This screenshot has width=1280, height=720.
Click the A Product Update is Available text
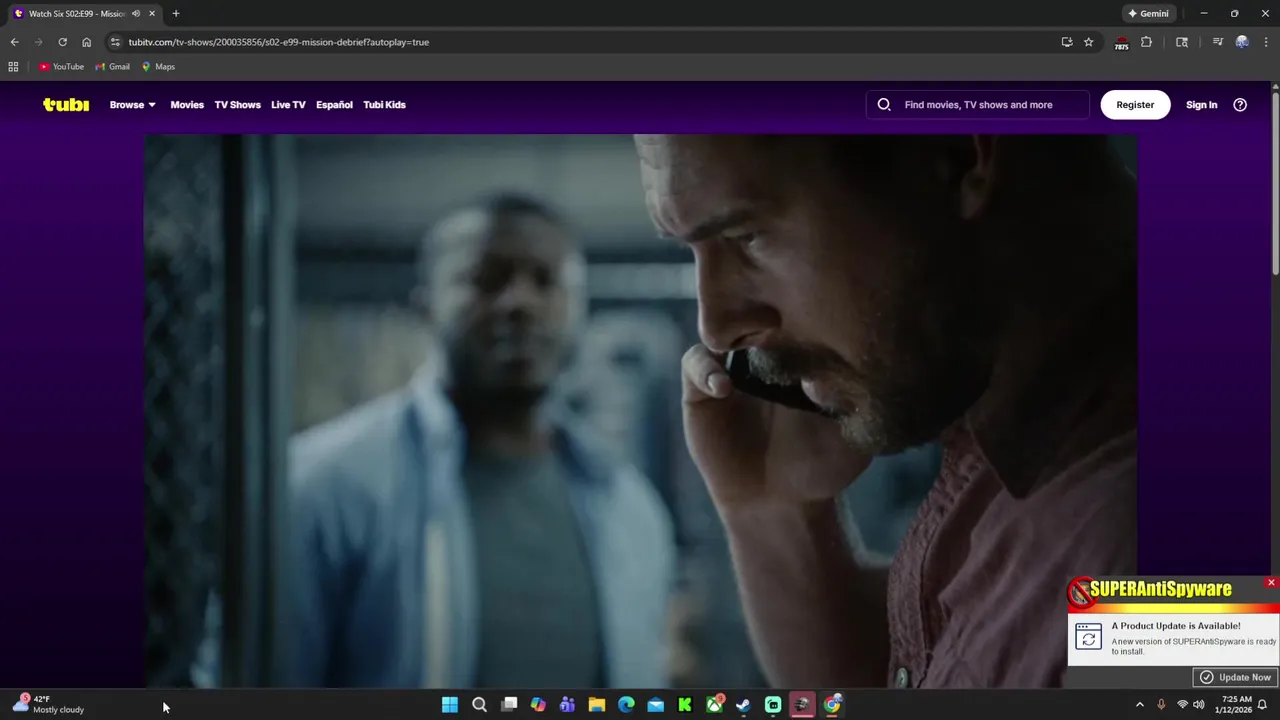pos(1176,626)
